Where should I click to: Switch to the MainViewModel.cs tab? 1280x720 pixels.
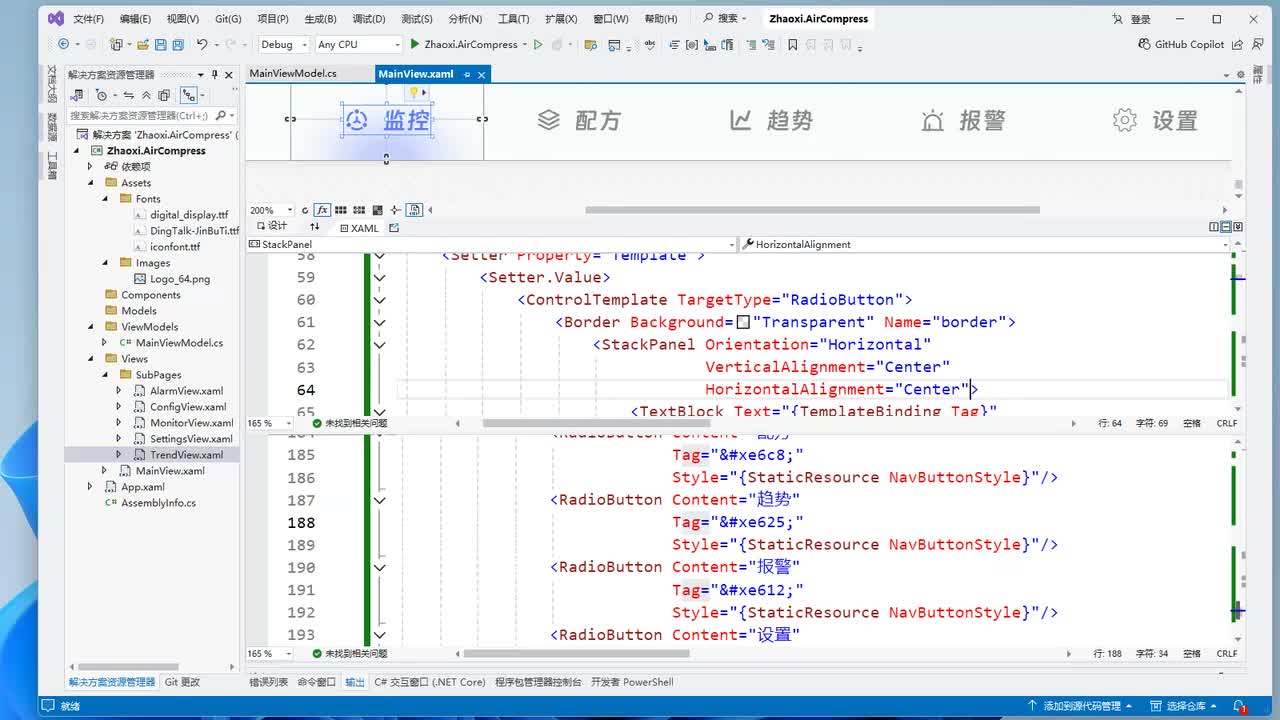tap(293, 74)
